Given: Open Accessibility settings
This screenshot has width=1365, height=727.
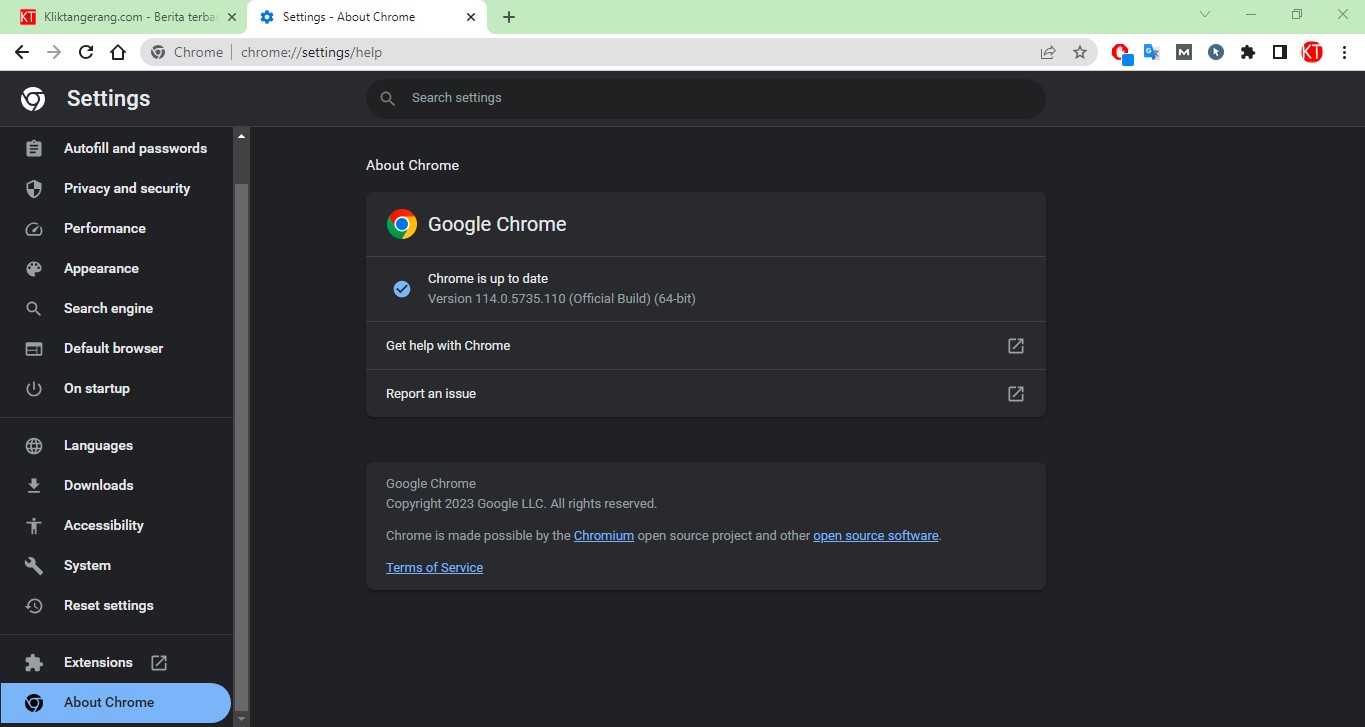Looking at the screenshot, I should pyautogui.click(x=116, y=525).
